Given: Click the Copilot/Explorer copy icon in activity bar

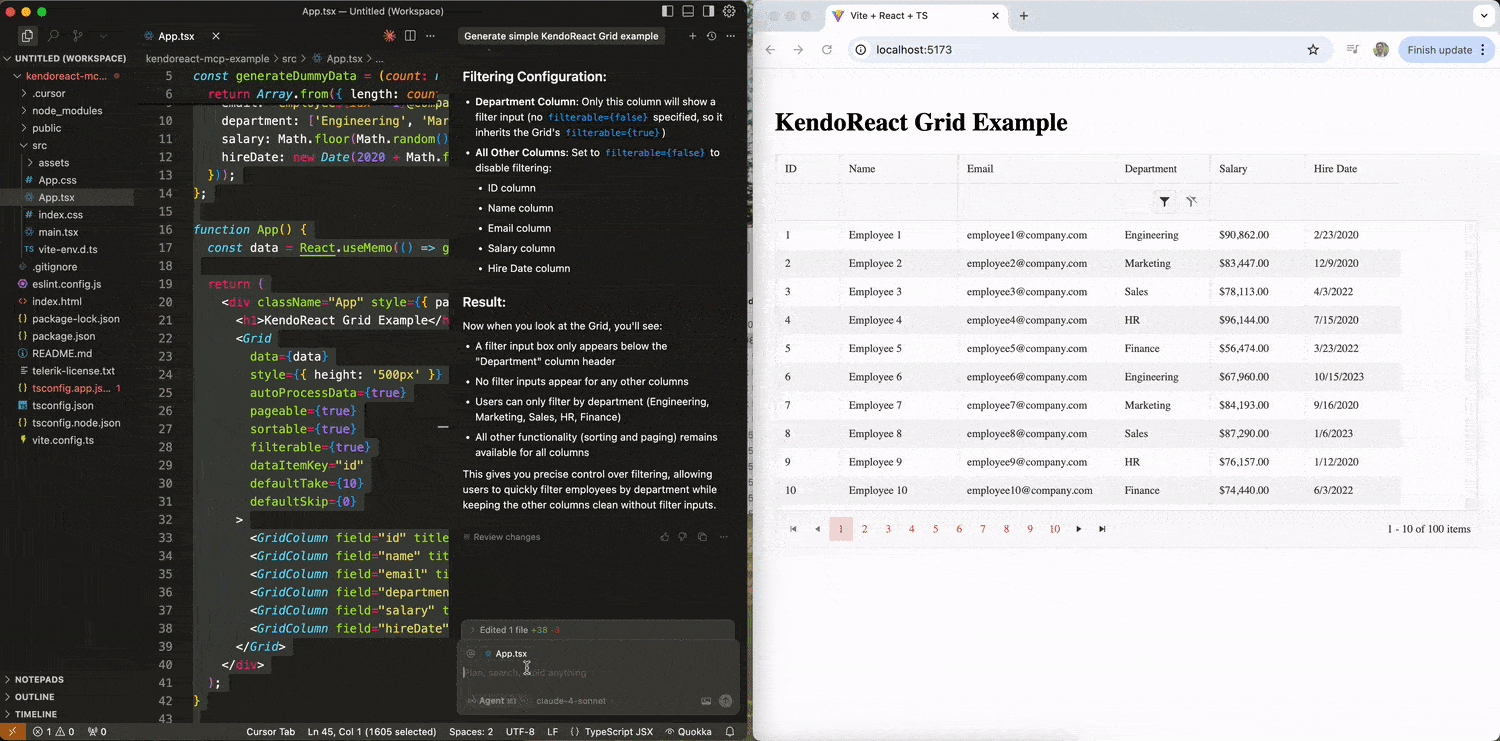Looking at the screenshot, I should tap(28, 35).
